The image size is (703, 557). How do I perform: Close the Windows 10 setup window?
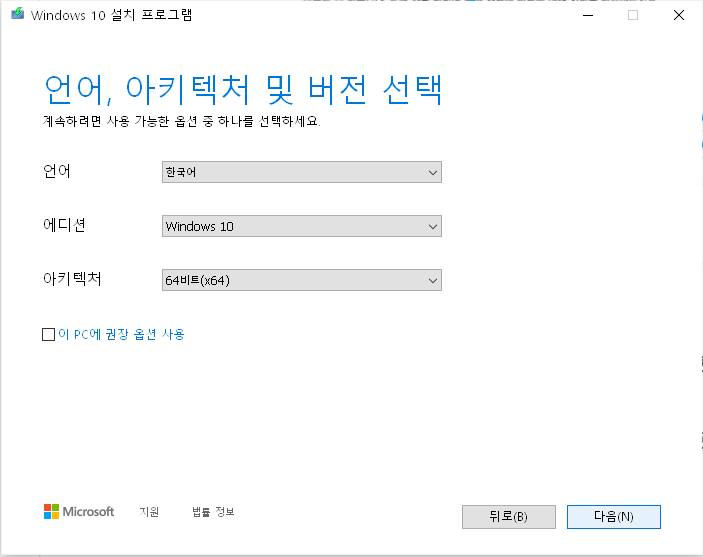click(679, 15)
